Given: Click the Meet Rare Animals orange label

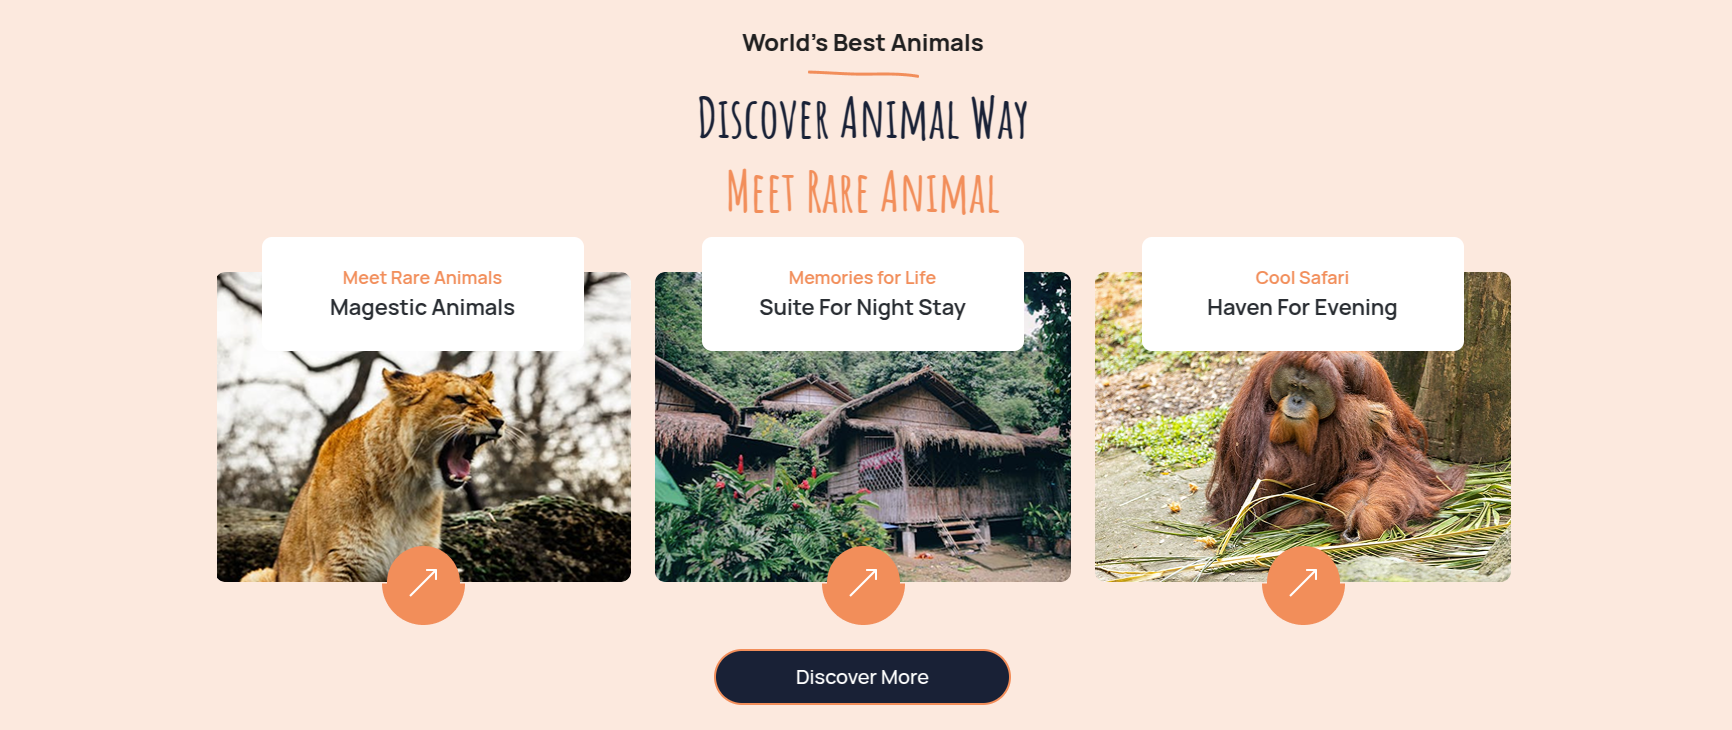Looking at the screenshot, I should 422,278.
